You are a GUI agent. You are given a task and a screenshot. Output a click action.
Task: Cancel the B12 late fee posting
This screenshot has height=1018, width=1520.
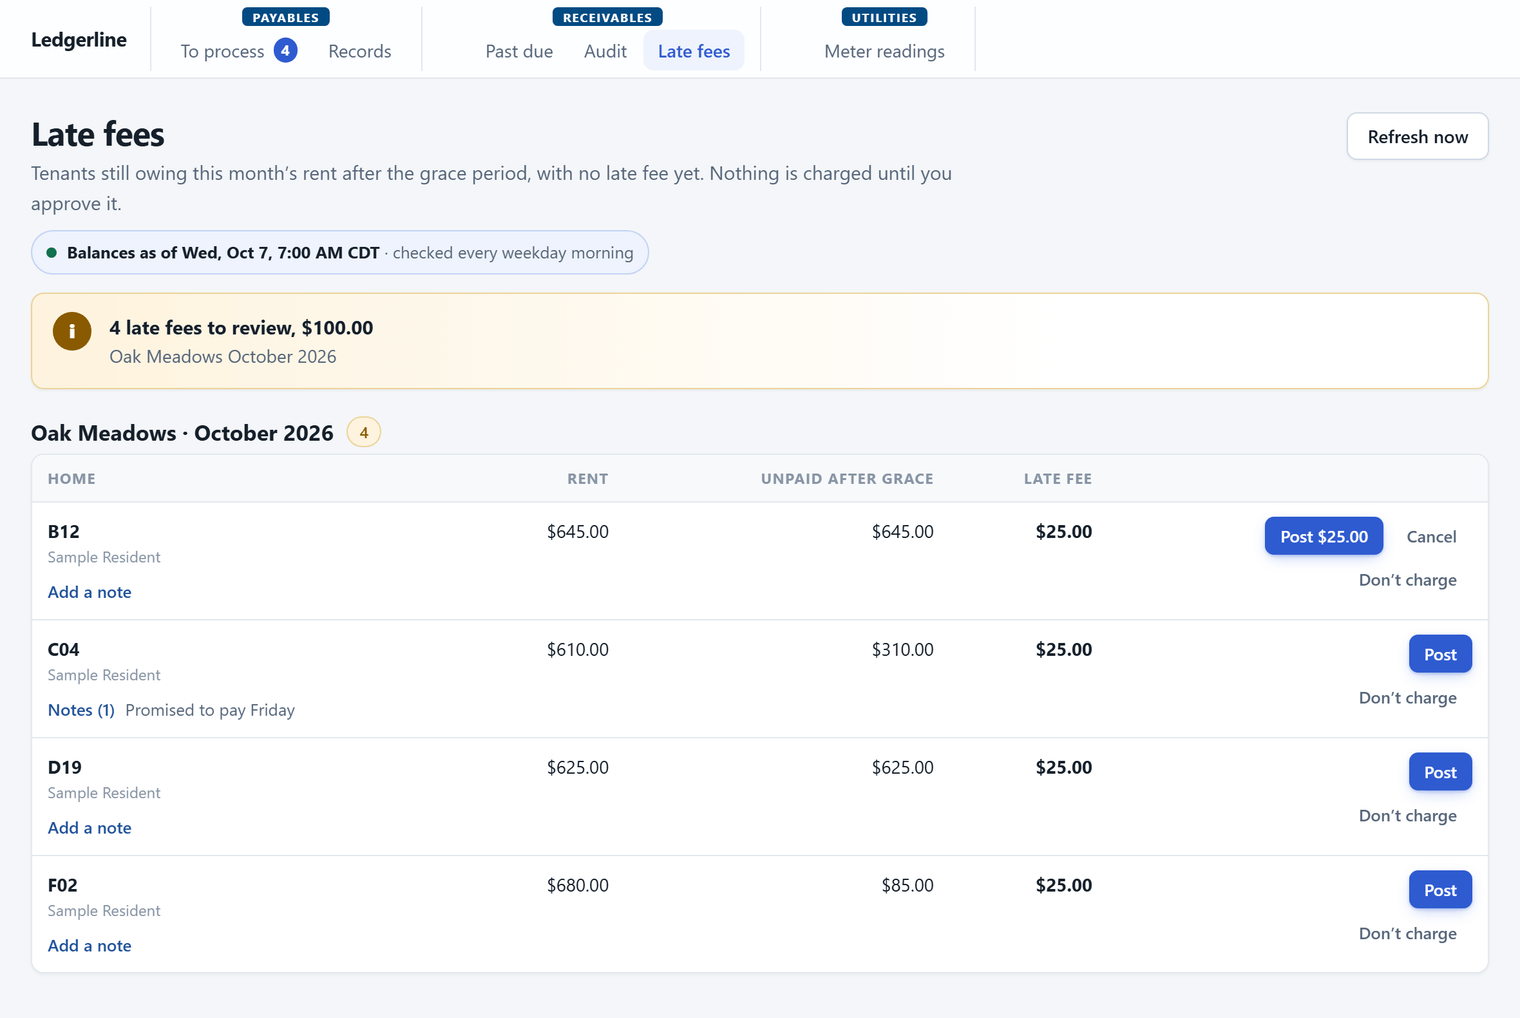pos(1431,536)
